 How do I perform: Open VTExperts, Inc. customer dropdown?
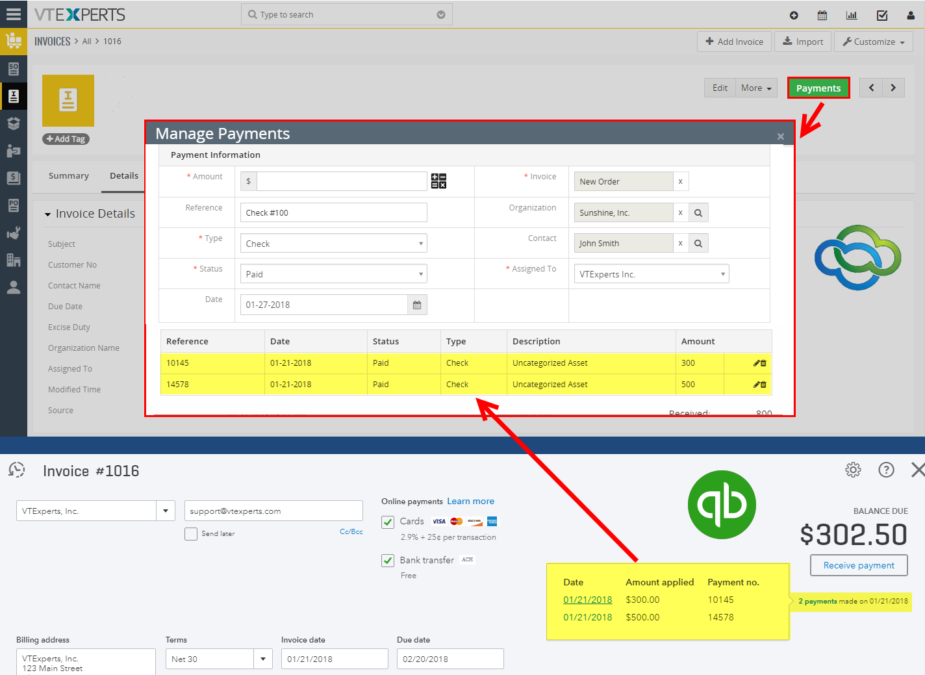tap(166, 511)
